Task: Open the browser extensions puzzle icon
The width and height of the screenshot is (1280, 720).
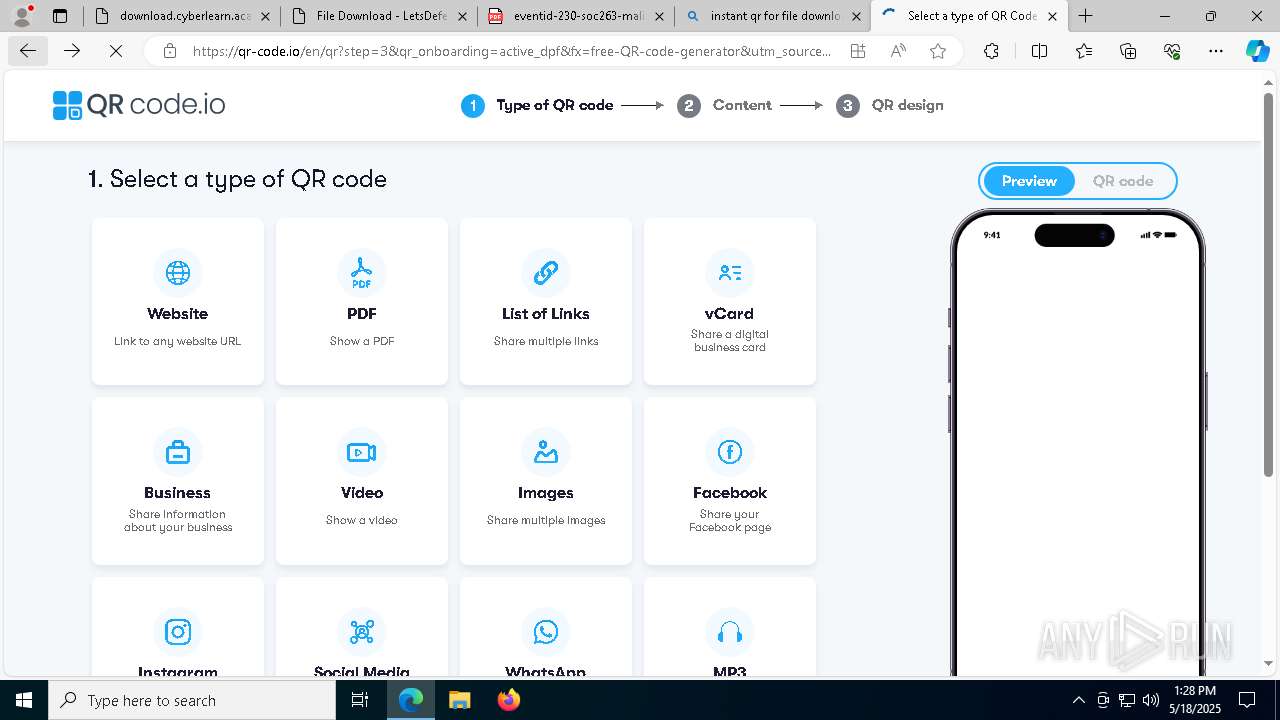Action: tap(991, 51)
